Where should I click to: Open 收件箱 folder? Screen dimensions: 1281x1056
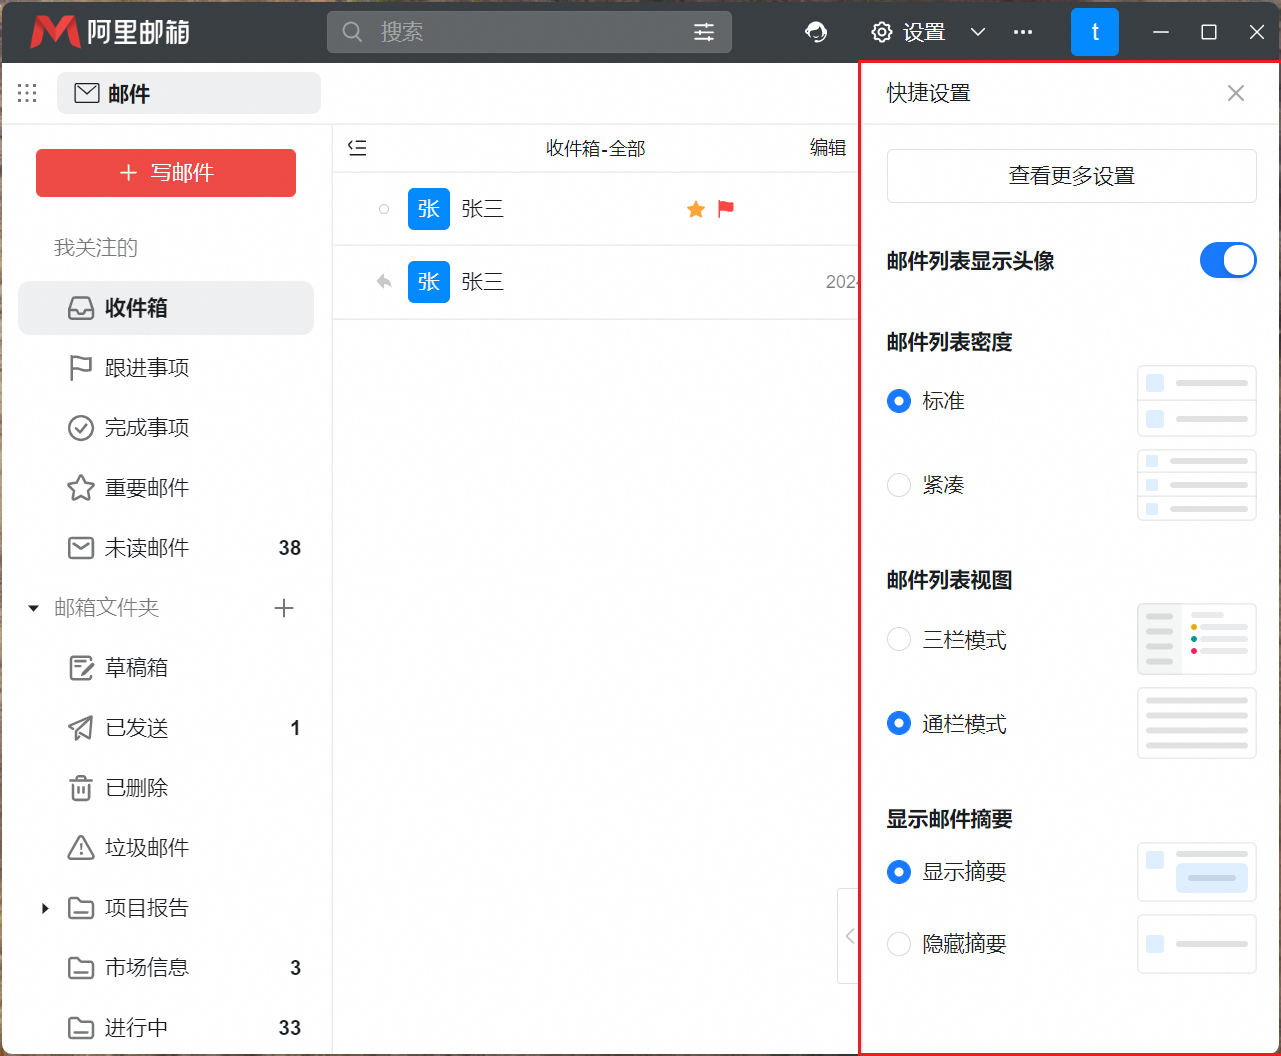tap(166, 308)
